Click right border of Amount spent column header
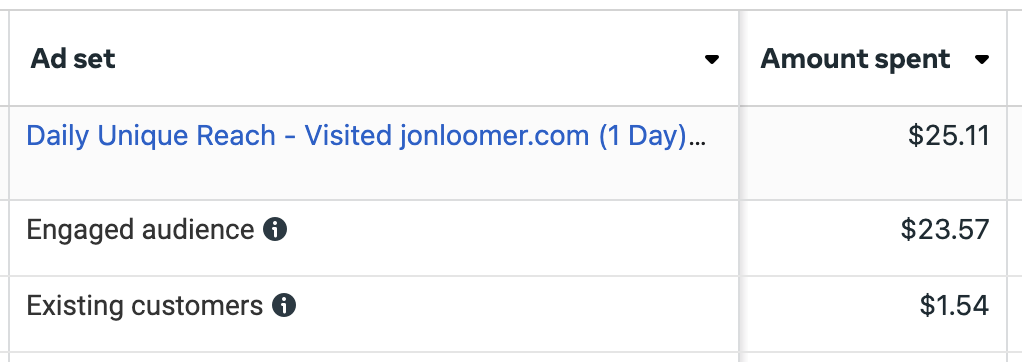The height and width of the screenshot is (362, 1022). pos(1008,58)
